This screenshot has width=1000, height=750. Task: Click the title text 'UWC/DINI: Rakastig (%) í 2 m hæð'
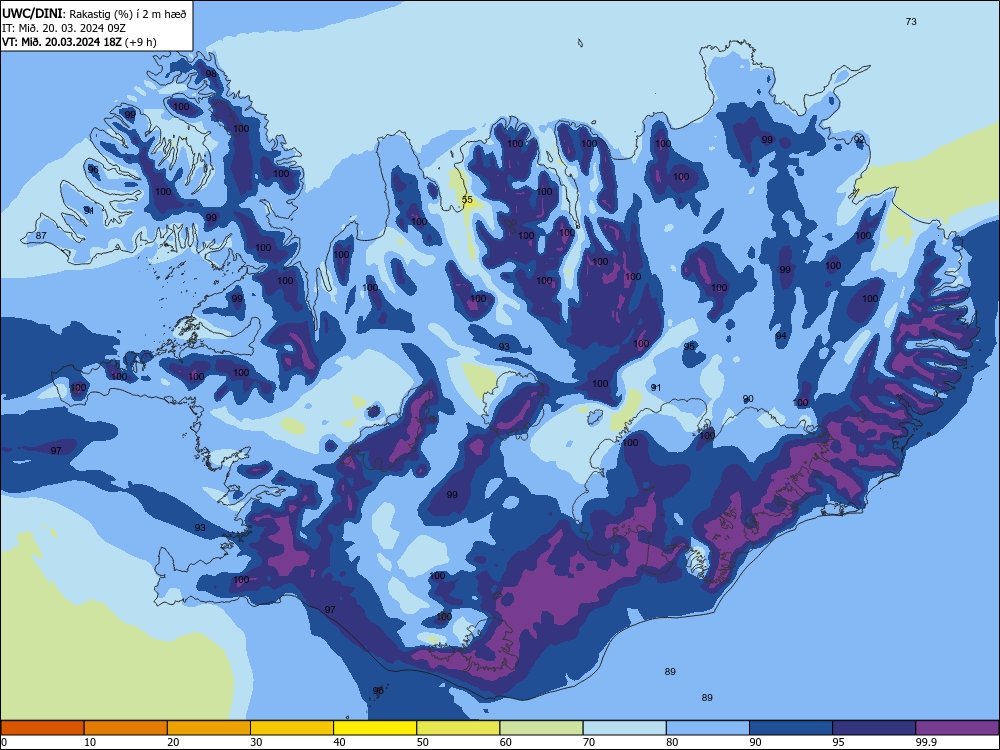click(94, 13)
